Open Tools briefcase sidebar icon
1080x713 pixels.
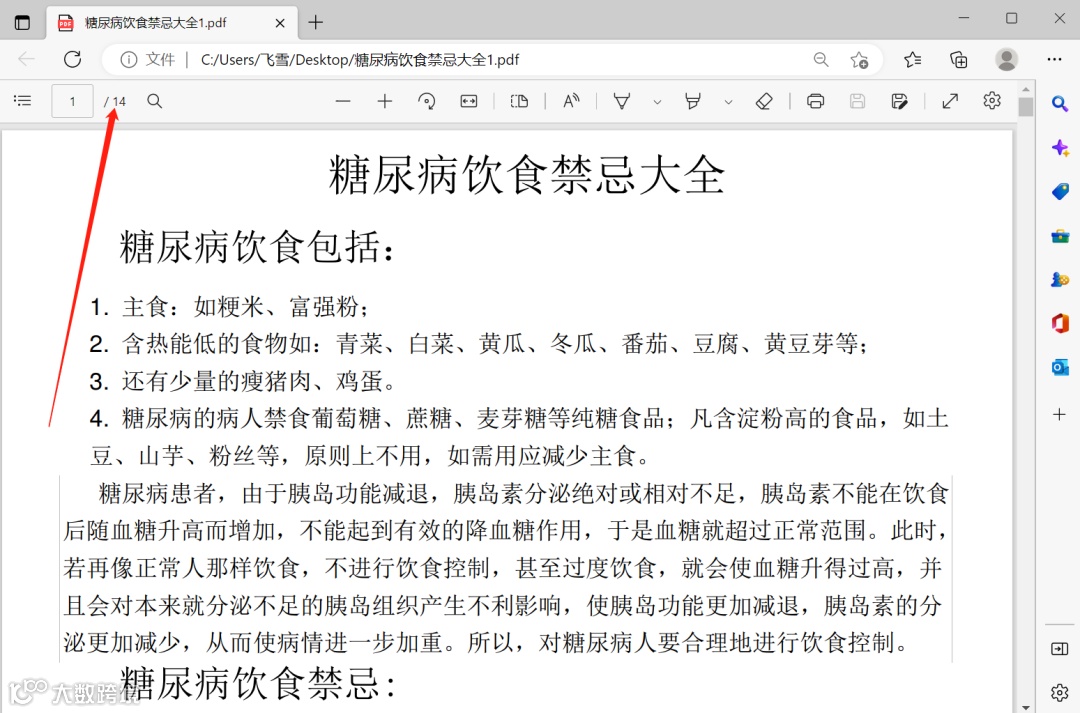point(1060,236)
